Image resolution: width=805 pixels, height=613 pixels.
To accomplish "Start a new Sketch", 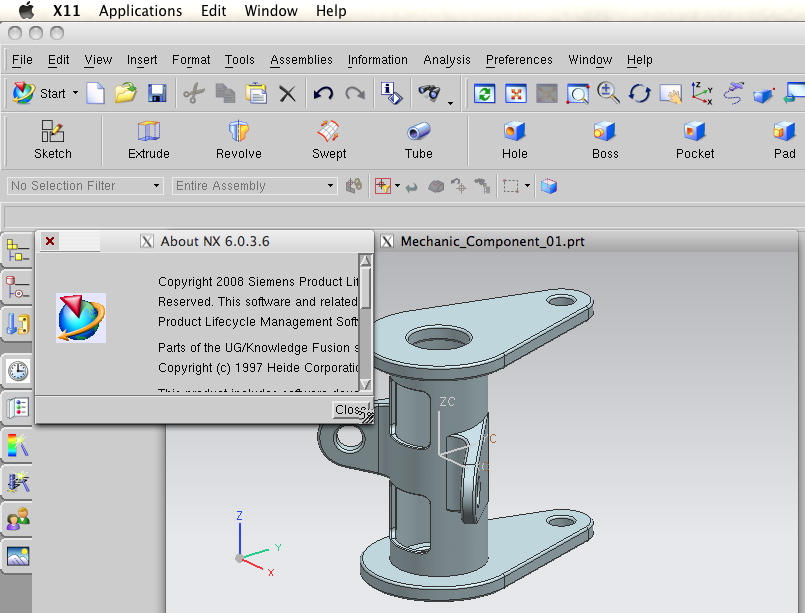I will (x=53, y=139).
